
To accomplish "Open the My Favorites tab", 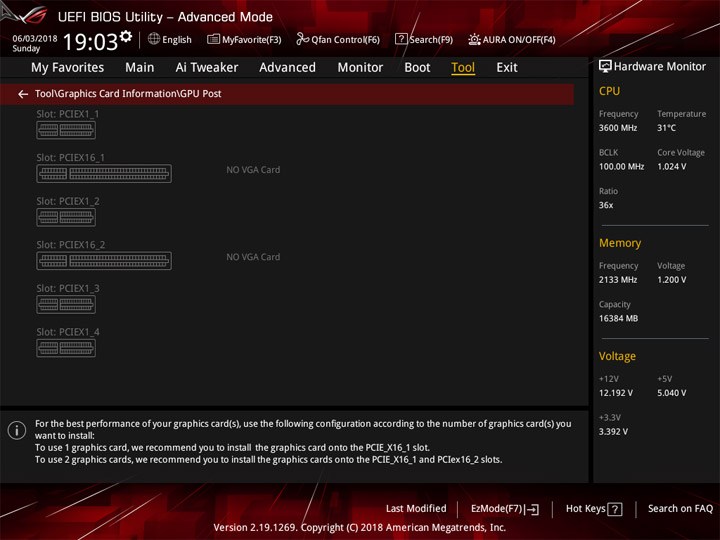I will pos(68,68).
